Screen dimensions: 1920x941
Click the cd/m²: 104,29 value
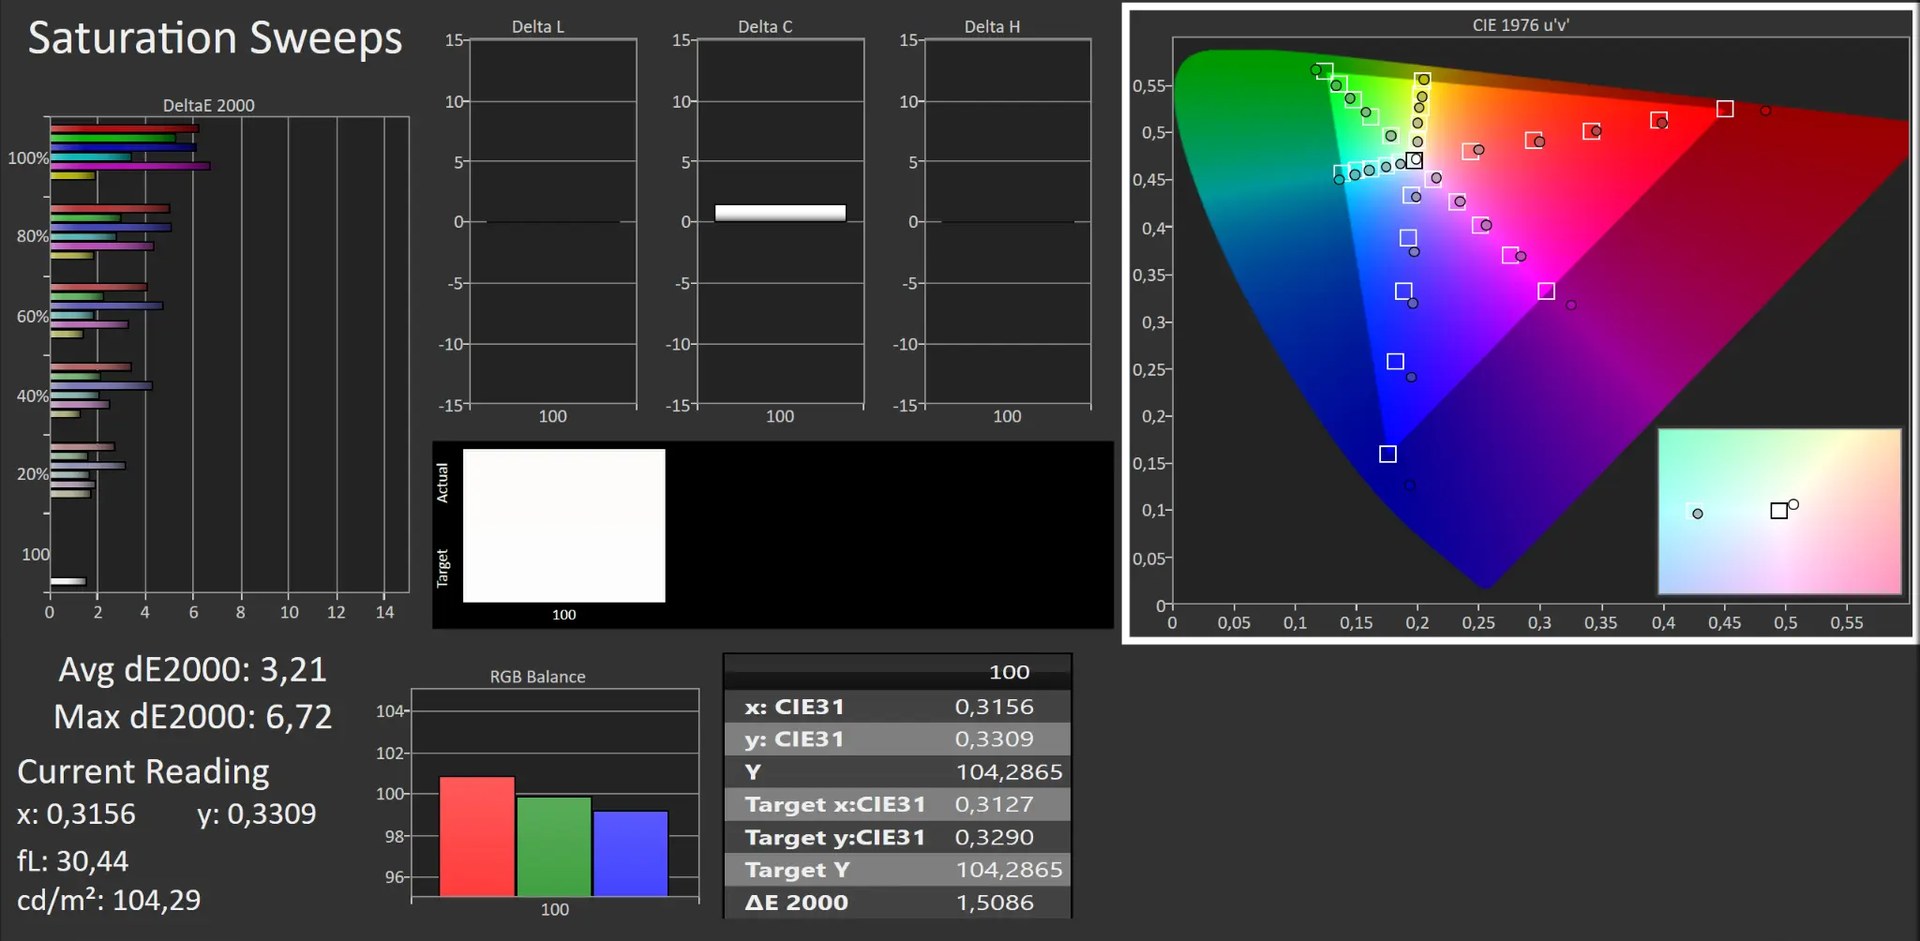coord(108,900)
